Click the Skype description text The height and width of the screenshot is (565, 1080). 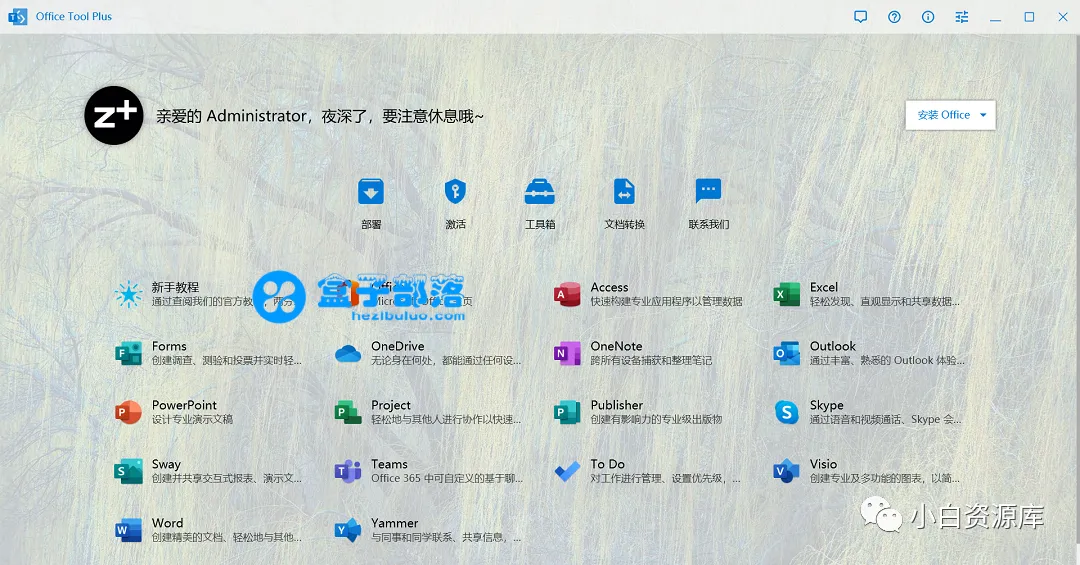pos(885,419)
